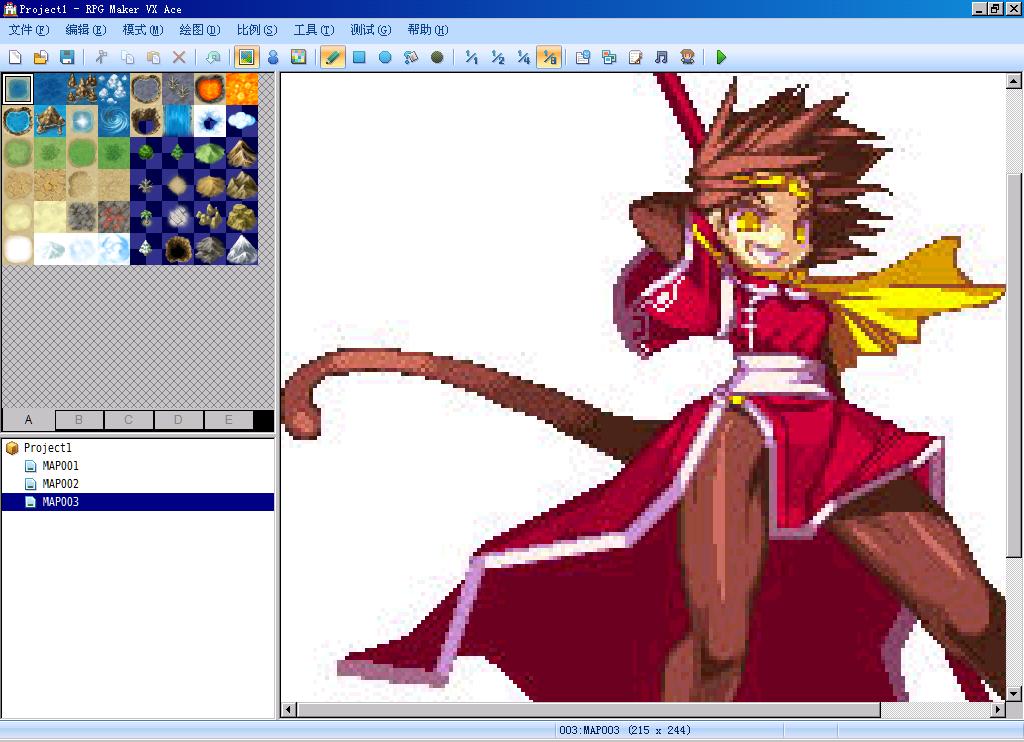Viewport: 1024px width, 742px height.
Task: Switch to tileset tab B
Action: pyautogui.click(x=79, y=420)
